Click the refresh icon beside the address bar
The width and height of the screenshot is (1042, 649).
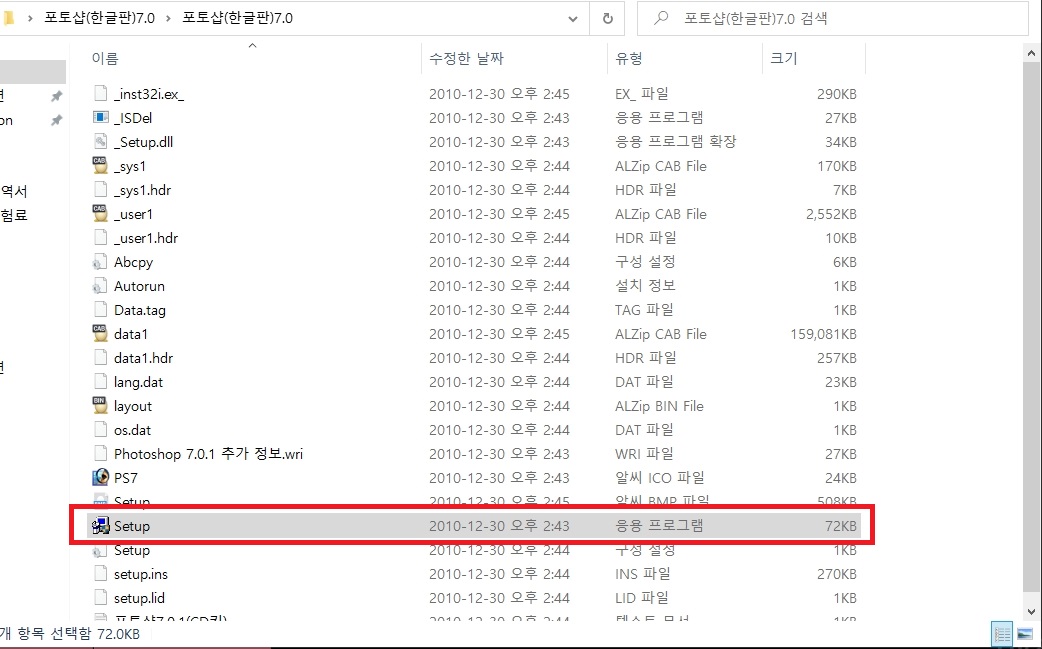608,19
